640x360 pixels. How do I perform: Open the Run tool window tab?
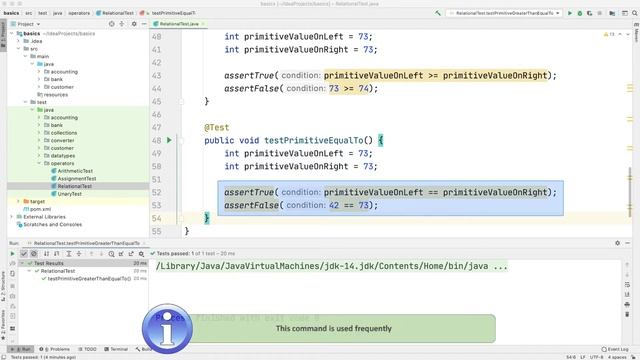point(21,349)
